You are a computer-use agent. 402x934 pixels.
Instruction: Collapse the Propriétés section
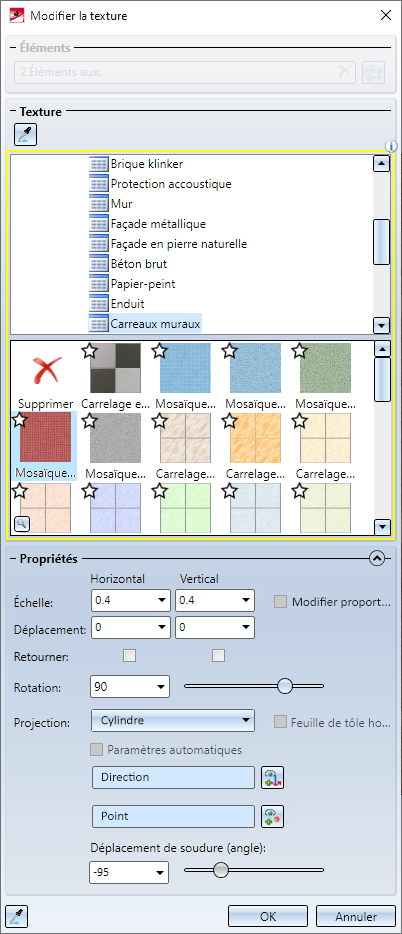pos(376,559)
